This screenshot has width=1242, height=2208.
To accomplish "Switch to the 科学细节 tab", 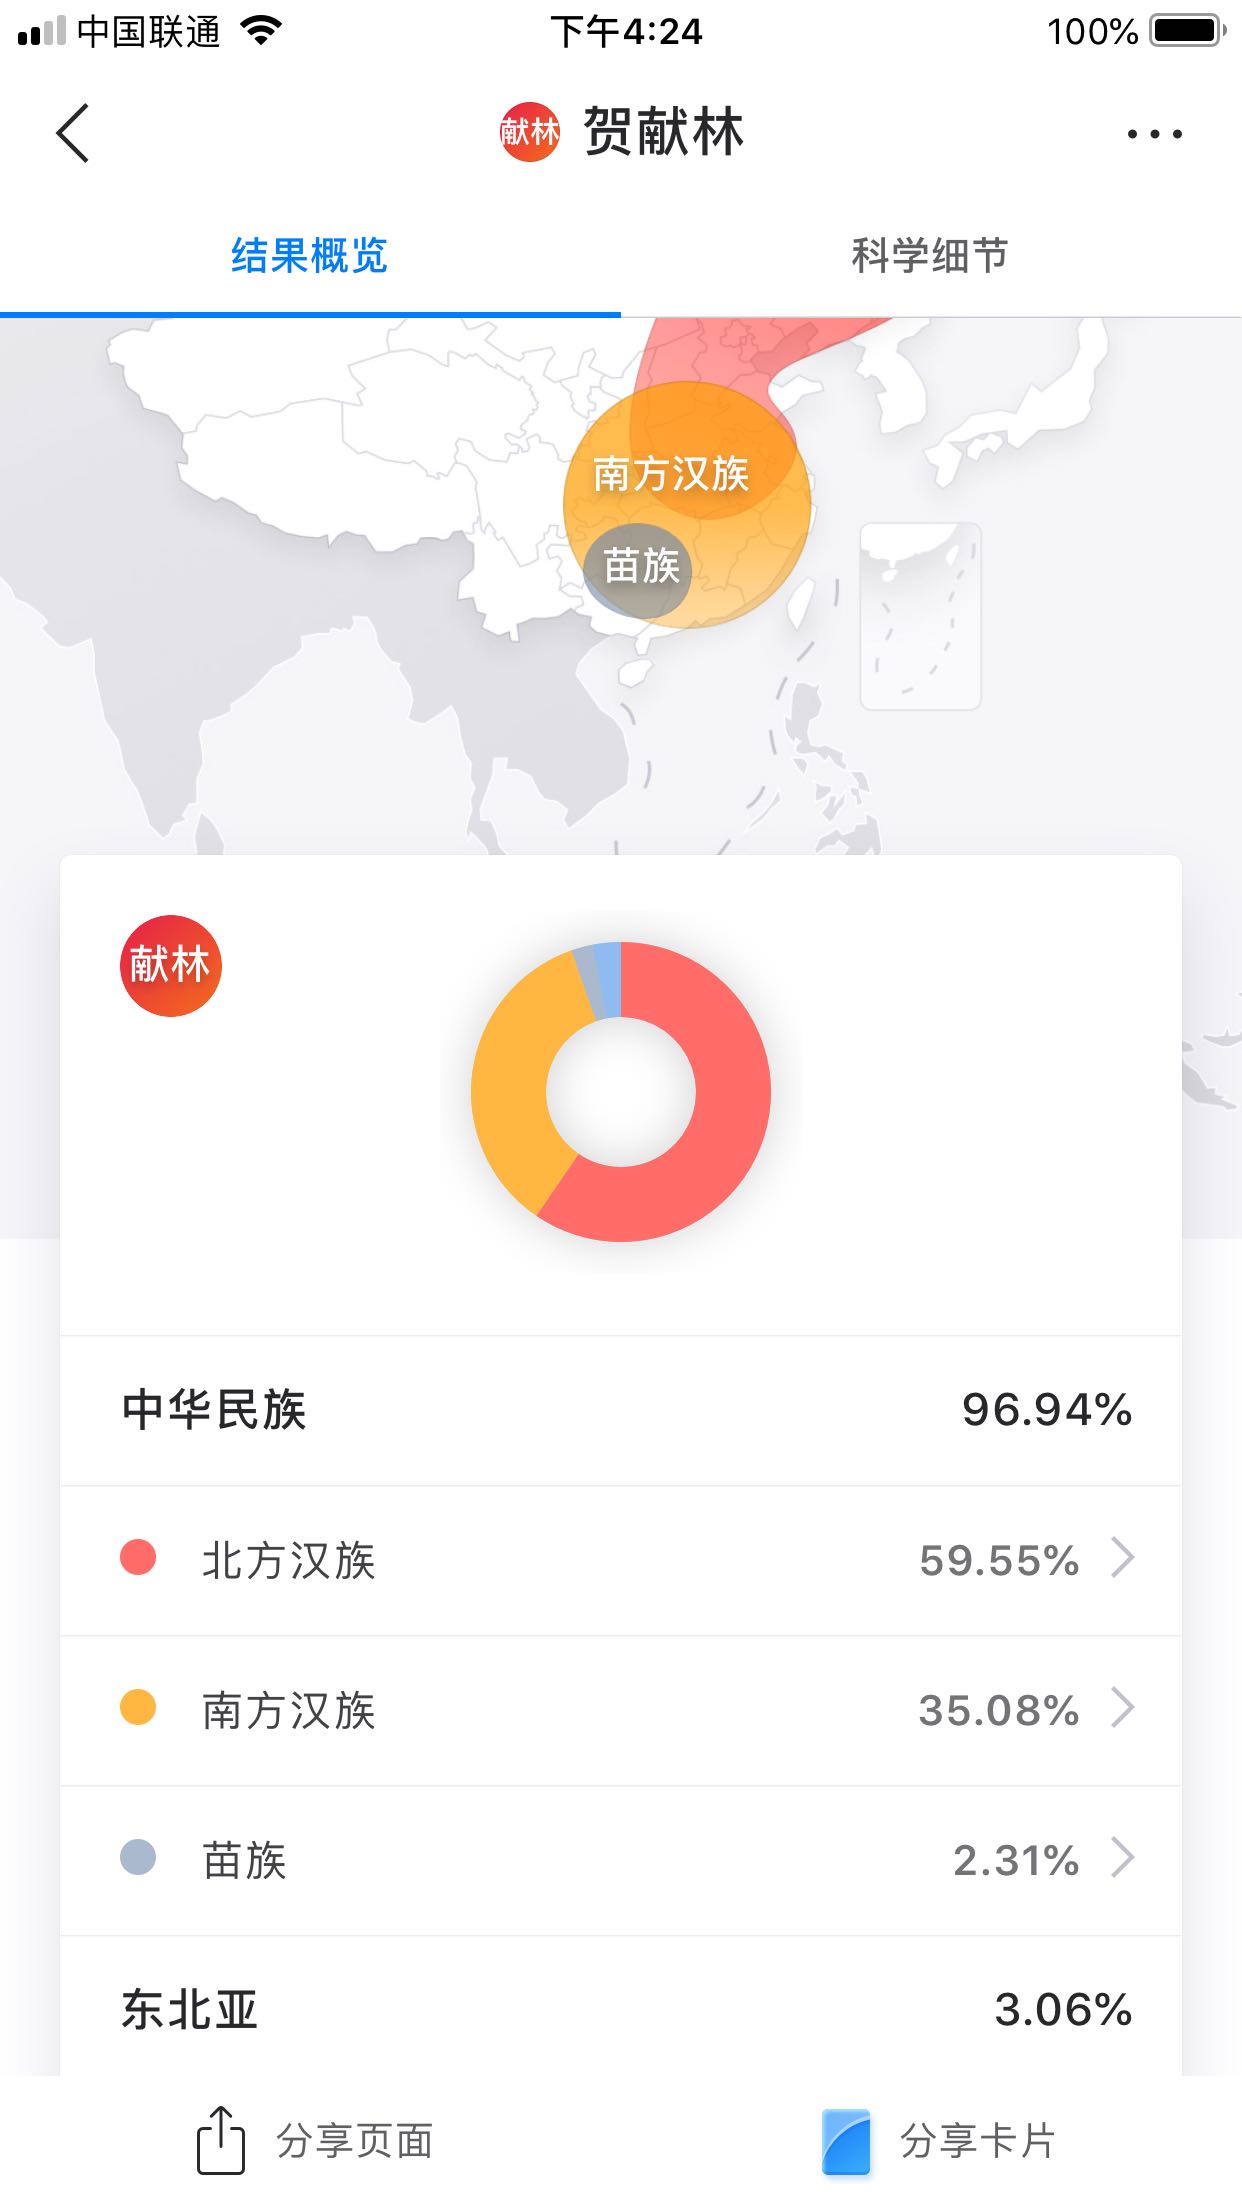I will 929,256.
